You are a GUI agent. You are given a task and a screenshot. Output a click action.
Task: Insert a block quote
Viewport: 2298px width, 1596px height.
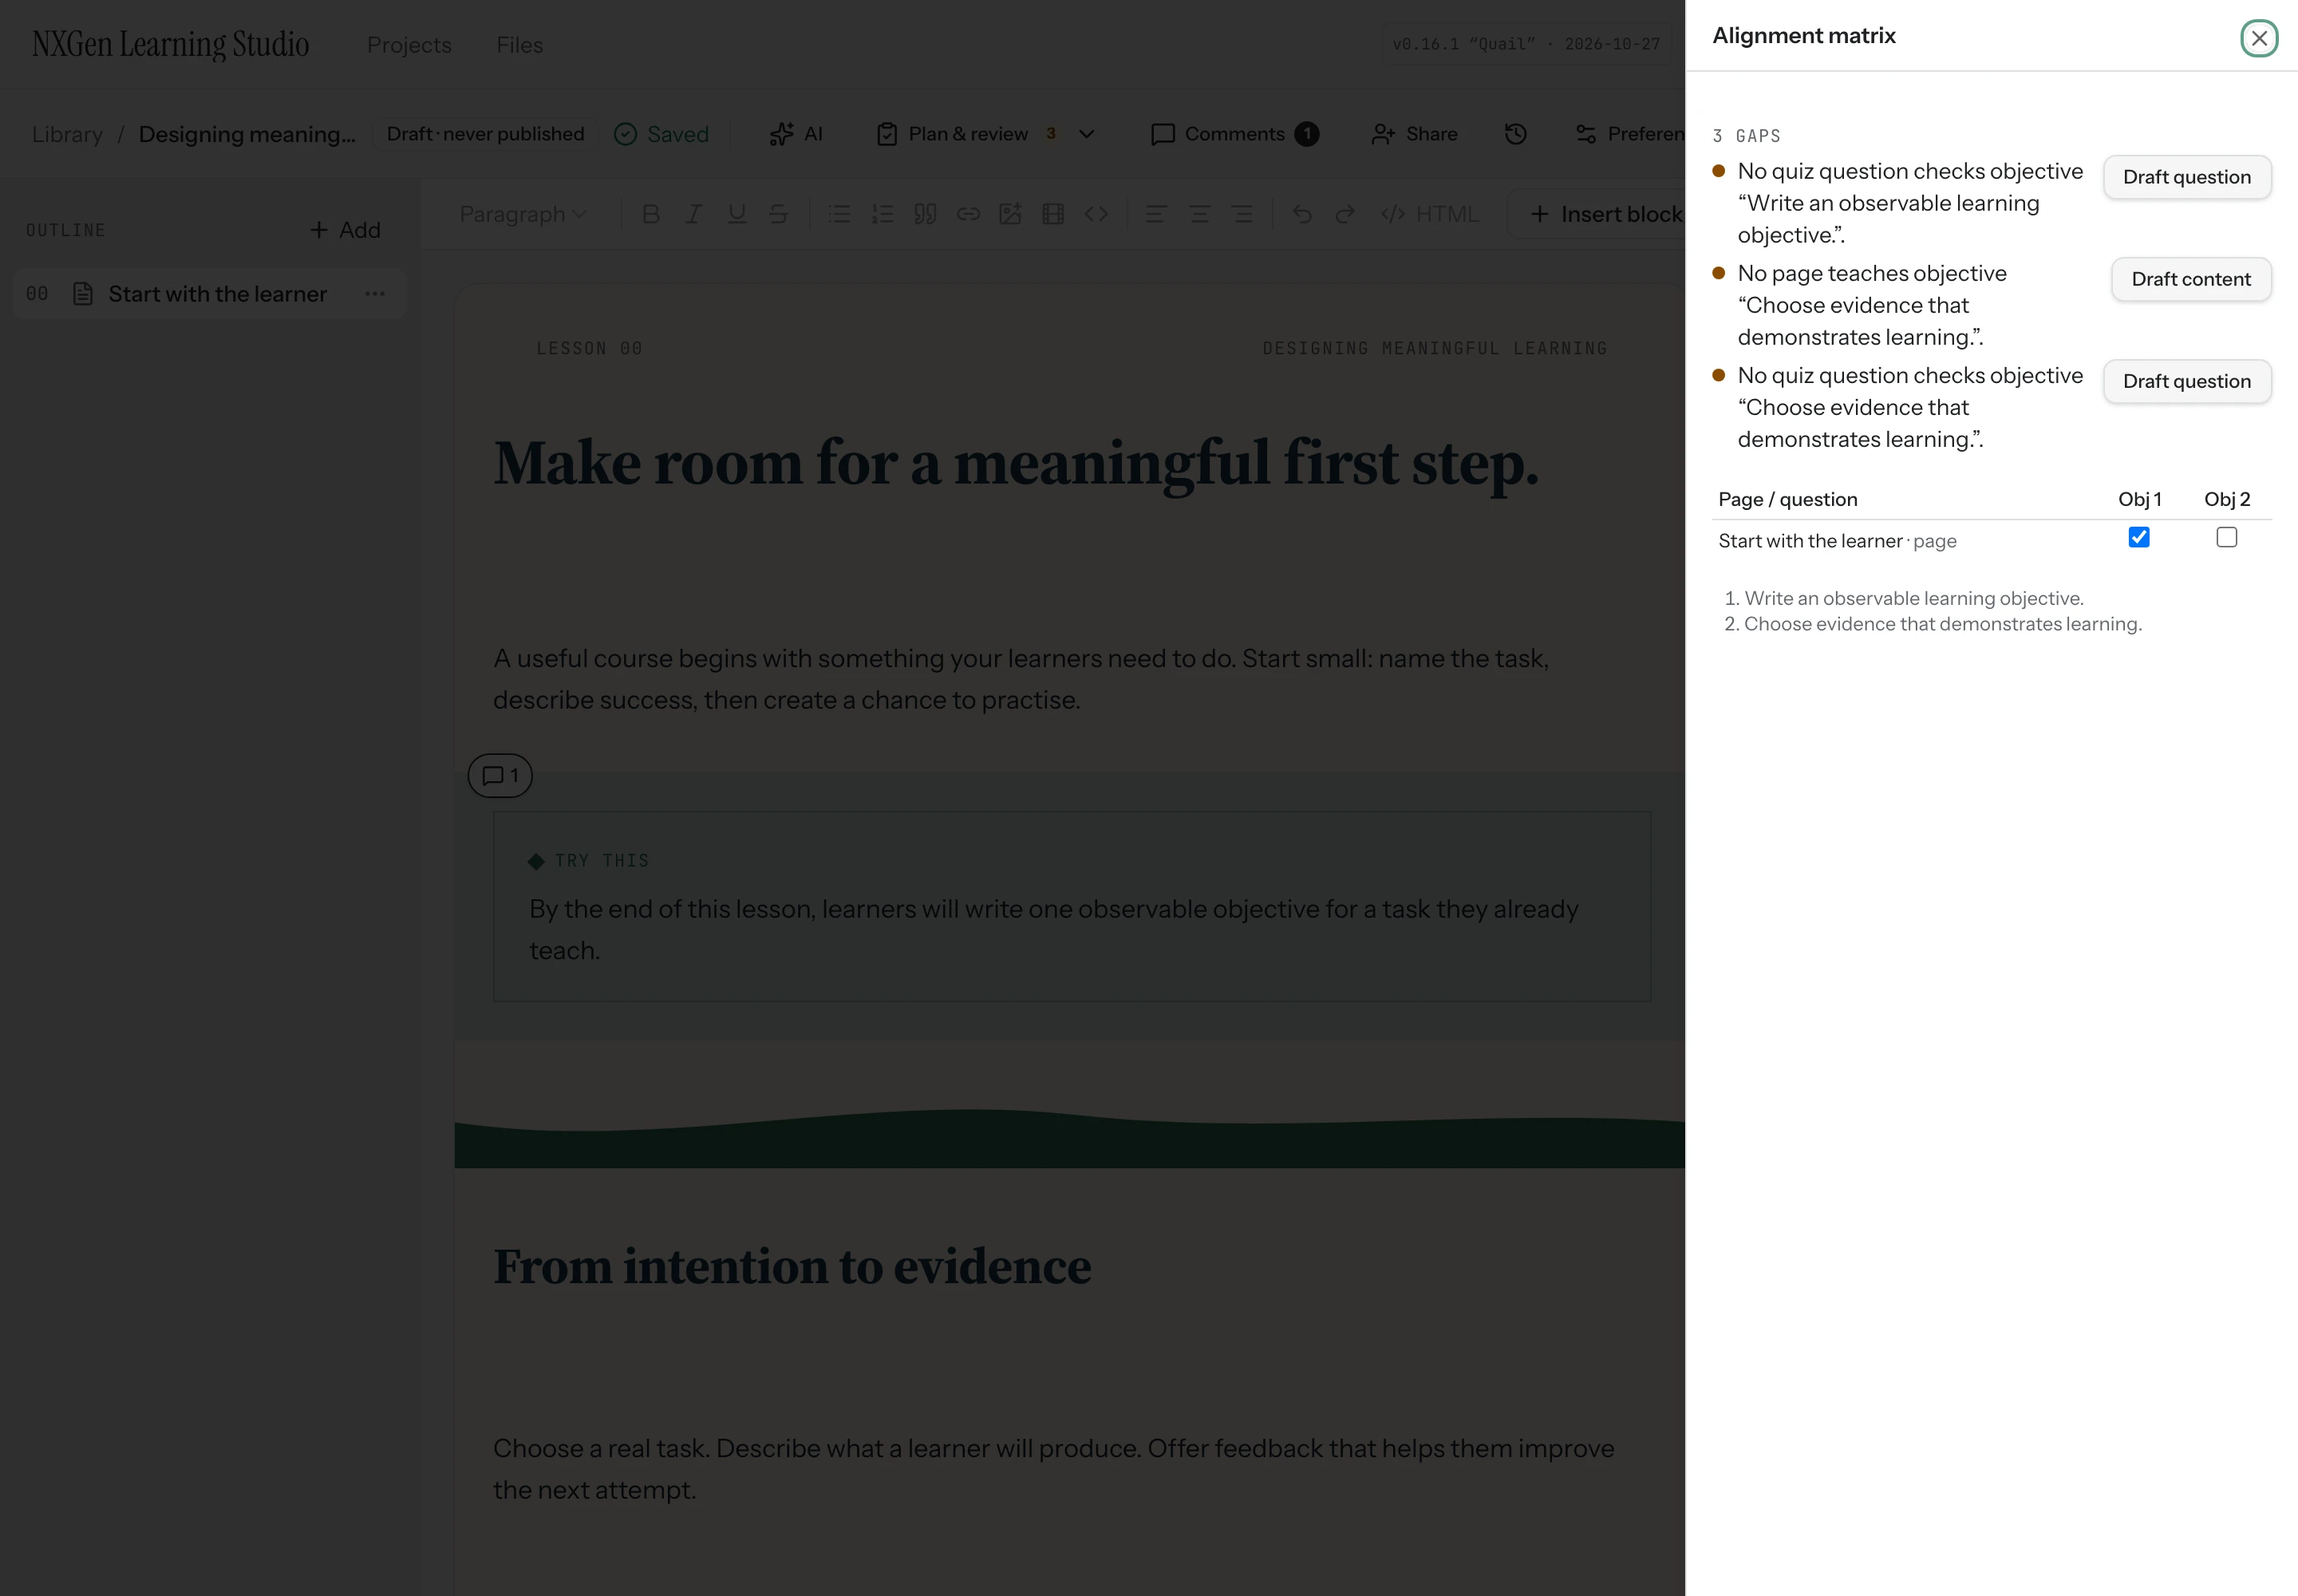coord(926,214)
